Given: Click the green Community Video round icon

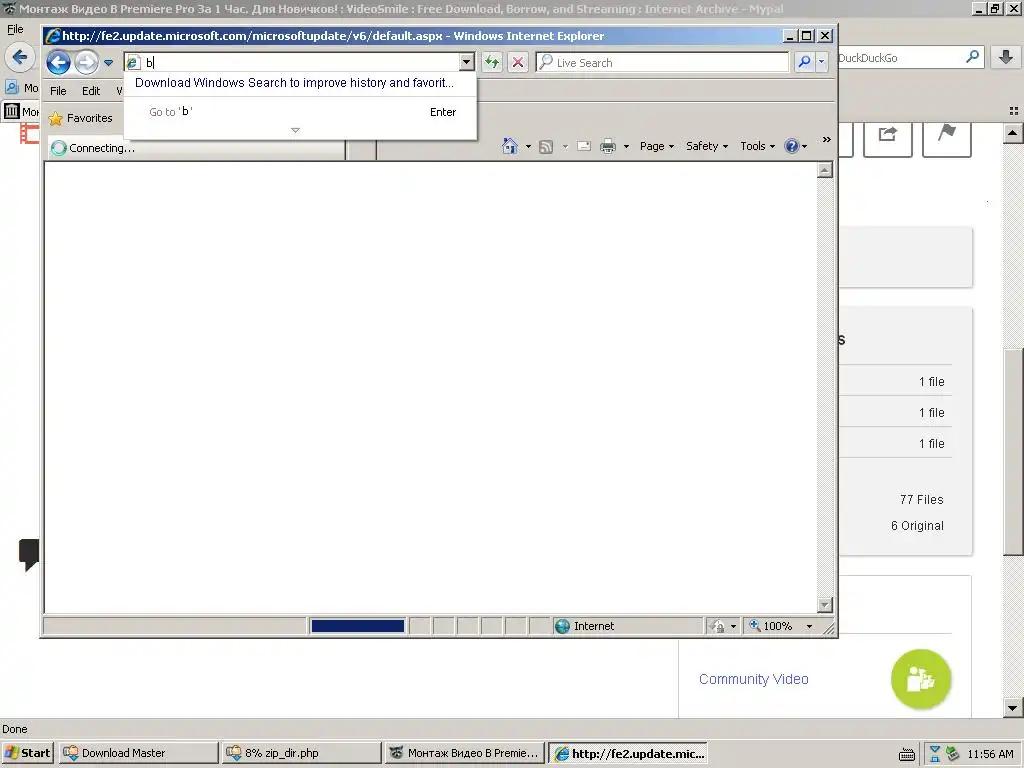Looking at the screenshot, I should coord(921,679).
